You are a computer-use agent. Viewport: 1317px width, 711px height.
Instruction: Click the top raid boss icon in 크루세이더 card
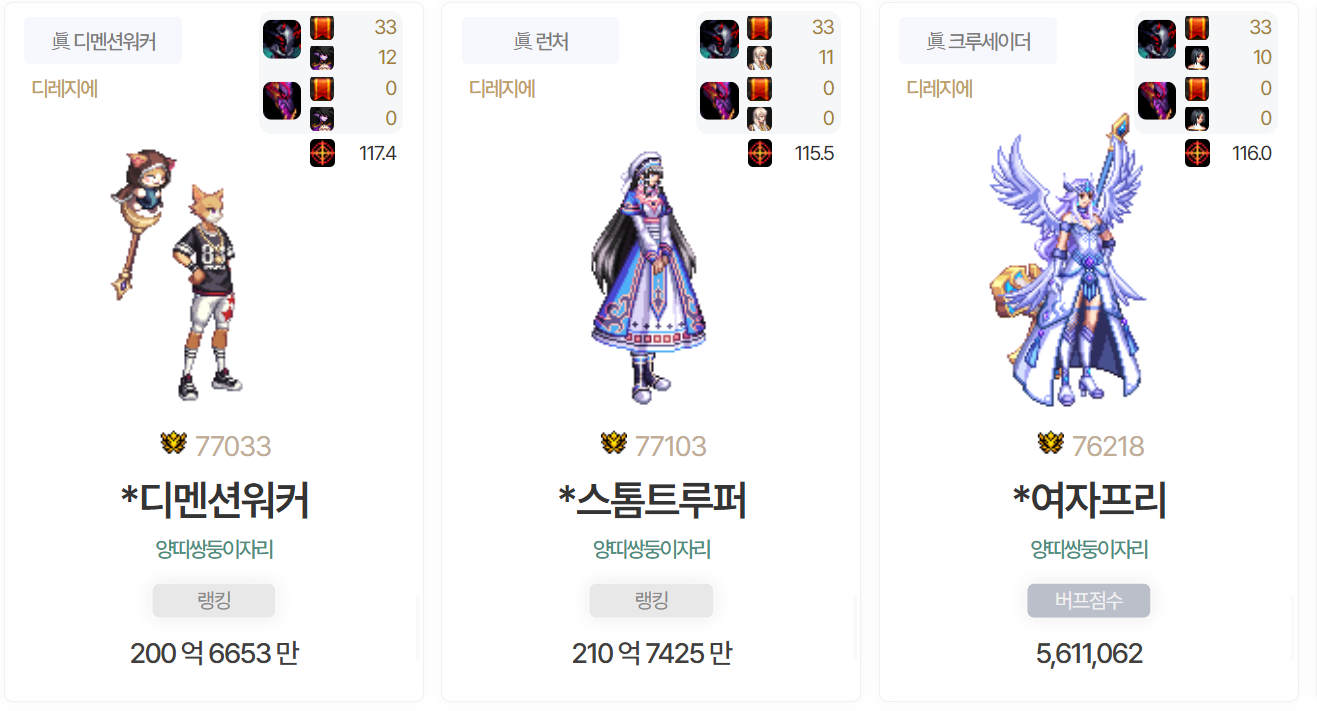click(x=1157, y=39)
